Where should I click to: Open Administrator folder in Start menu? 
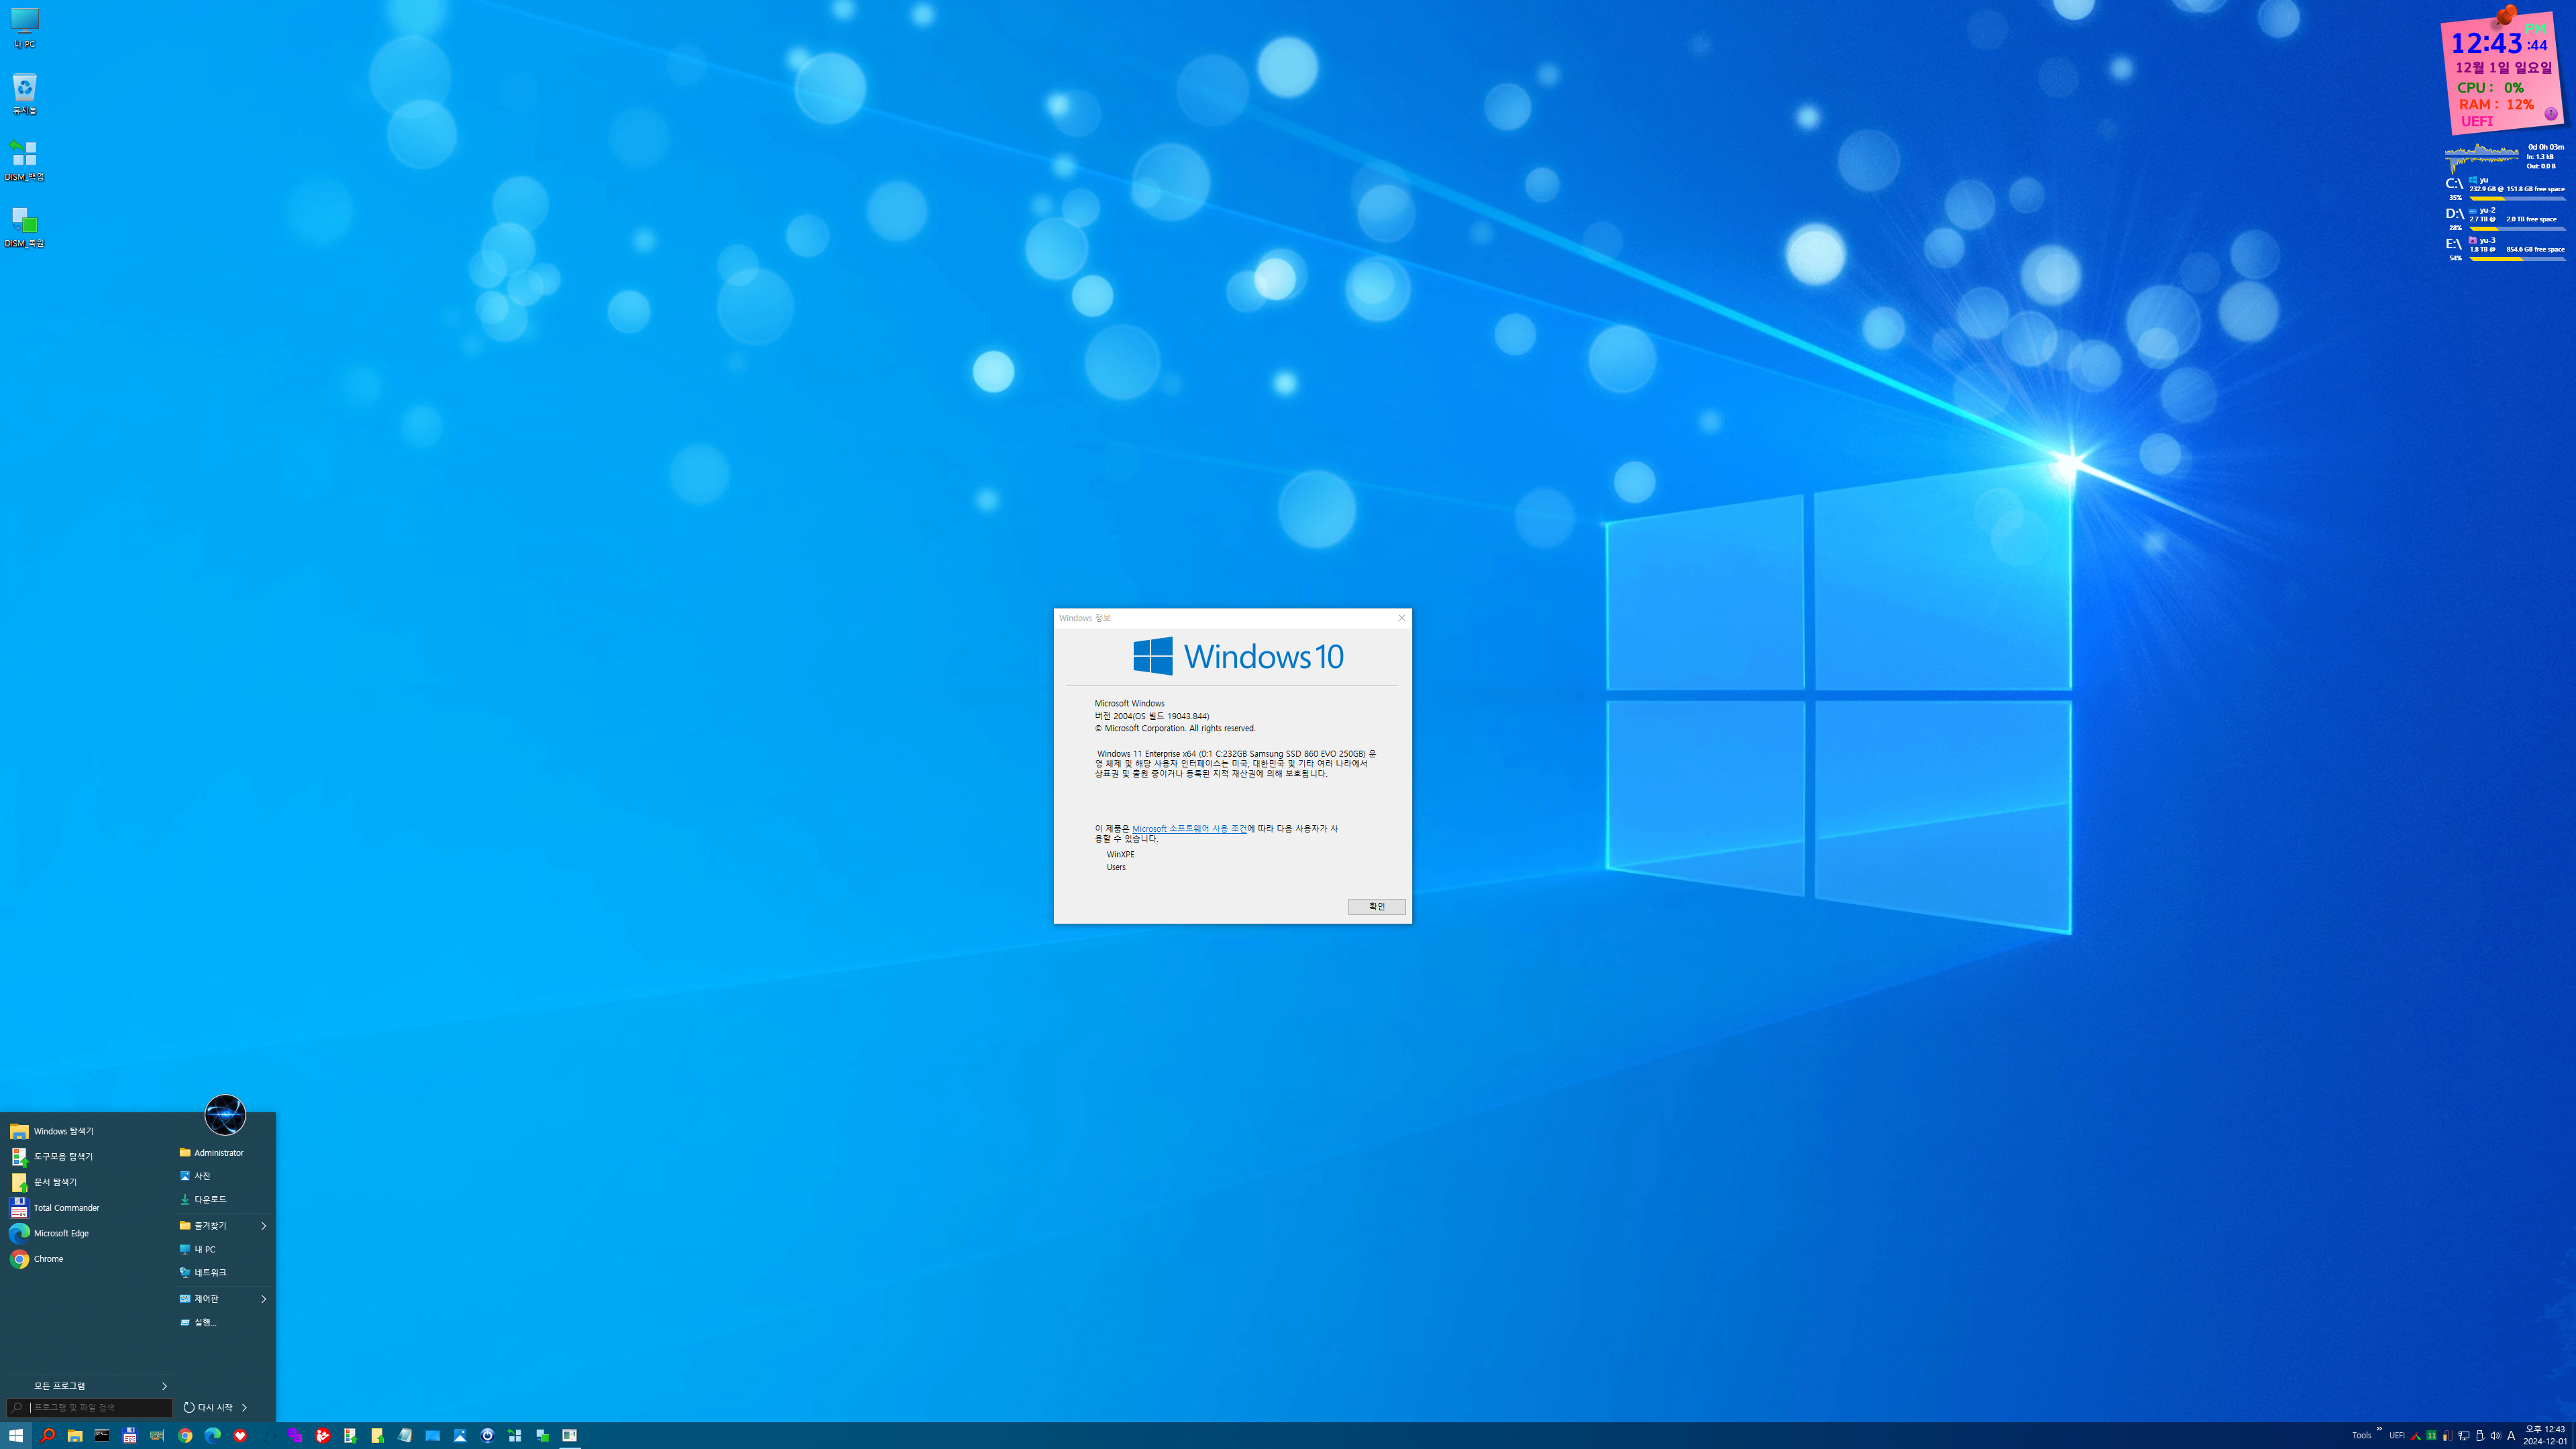coord(224,1152)
